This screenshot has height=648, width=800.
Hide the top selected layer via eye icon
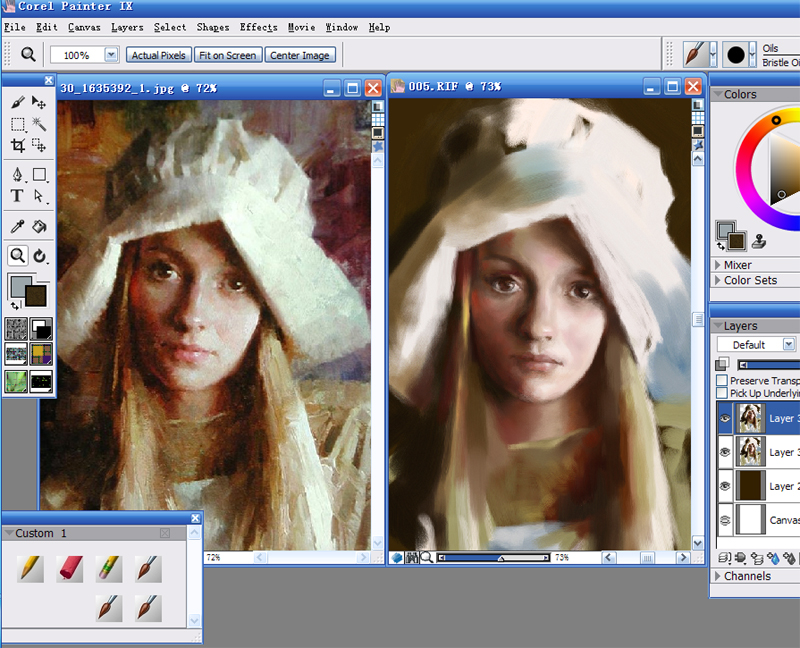[725, 418]
